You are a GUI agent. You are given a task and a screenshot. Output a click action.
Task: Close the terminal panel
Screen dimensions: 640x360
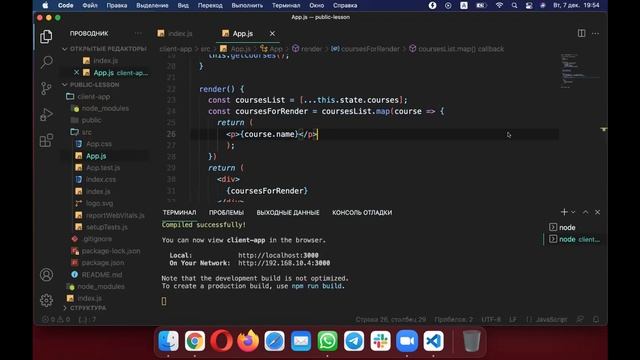pyautogui.click(x=597, y=212)
